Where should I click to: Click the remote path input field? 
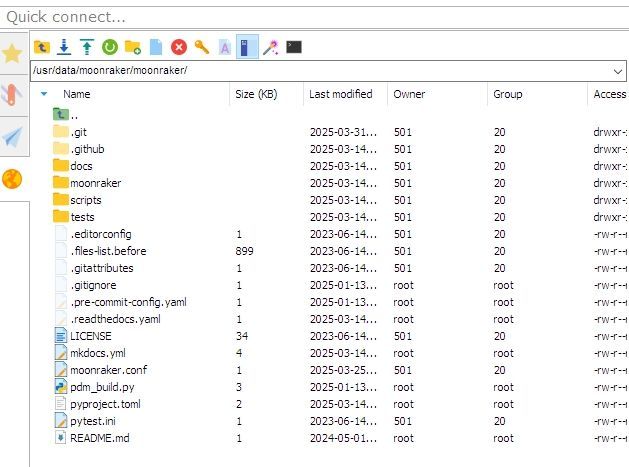point(321,71)
